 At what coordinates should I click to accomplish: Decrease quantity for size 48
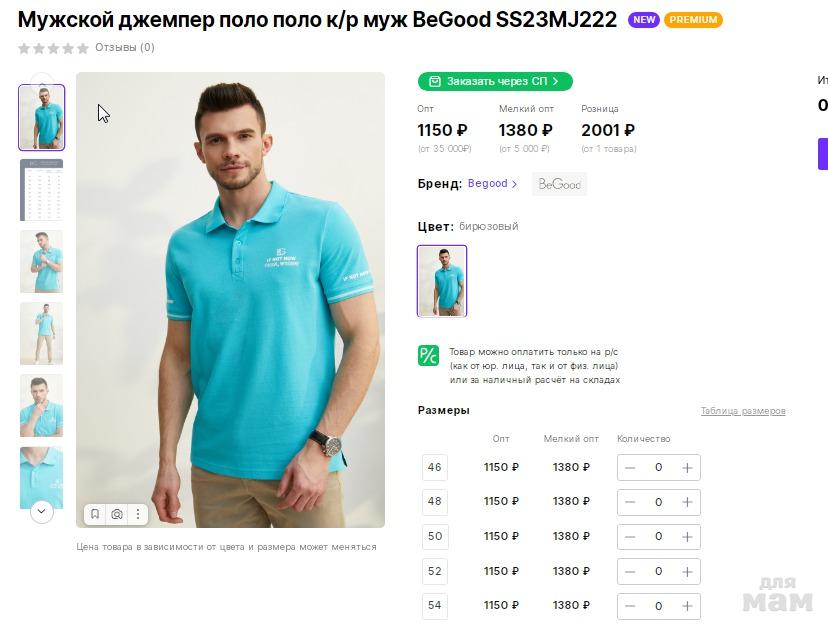630,502
